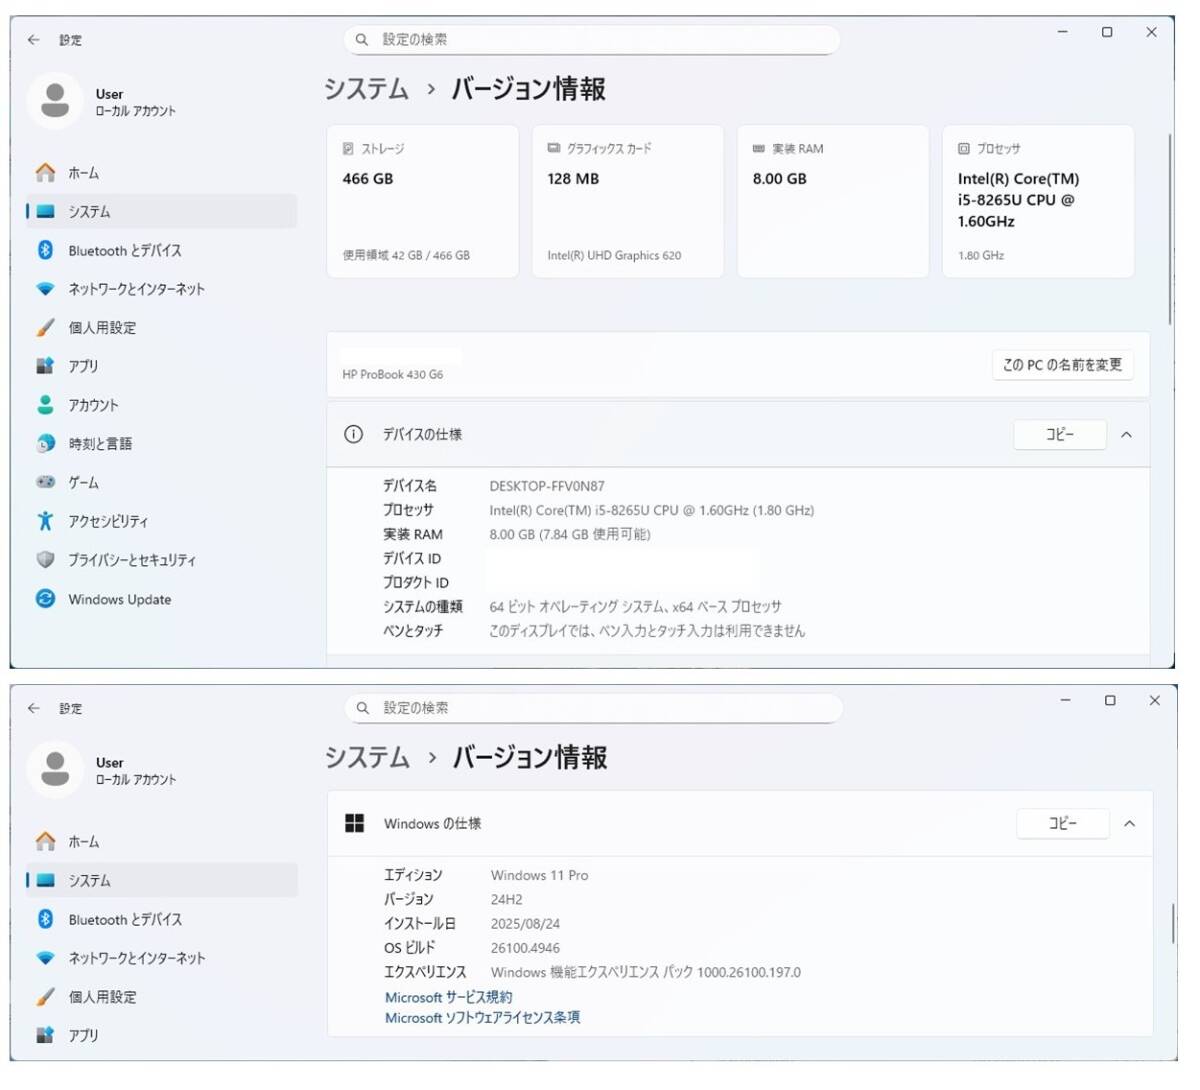1200x1090 pixels.
Task: Click コピー button for Windows の仕様
Action: pyautogui.click(x=1063, y=824)
